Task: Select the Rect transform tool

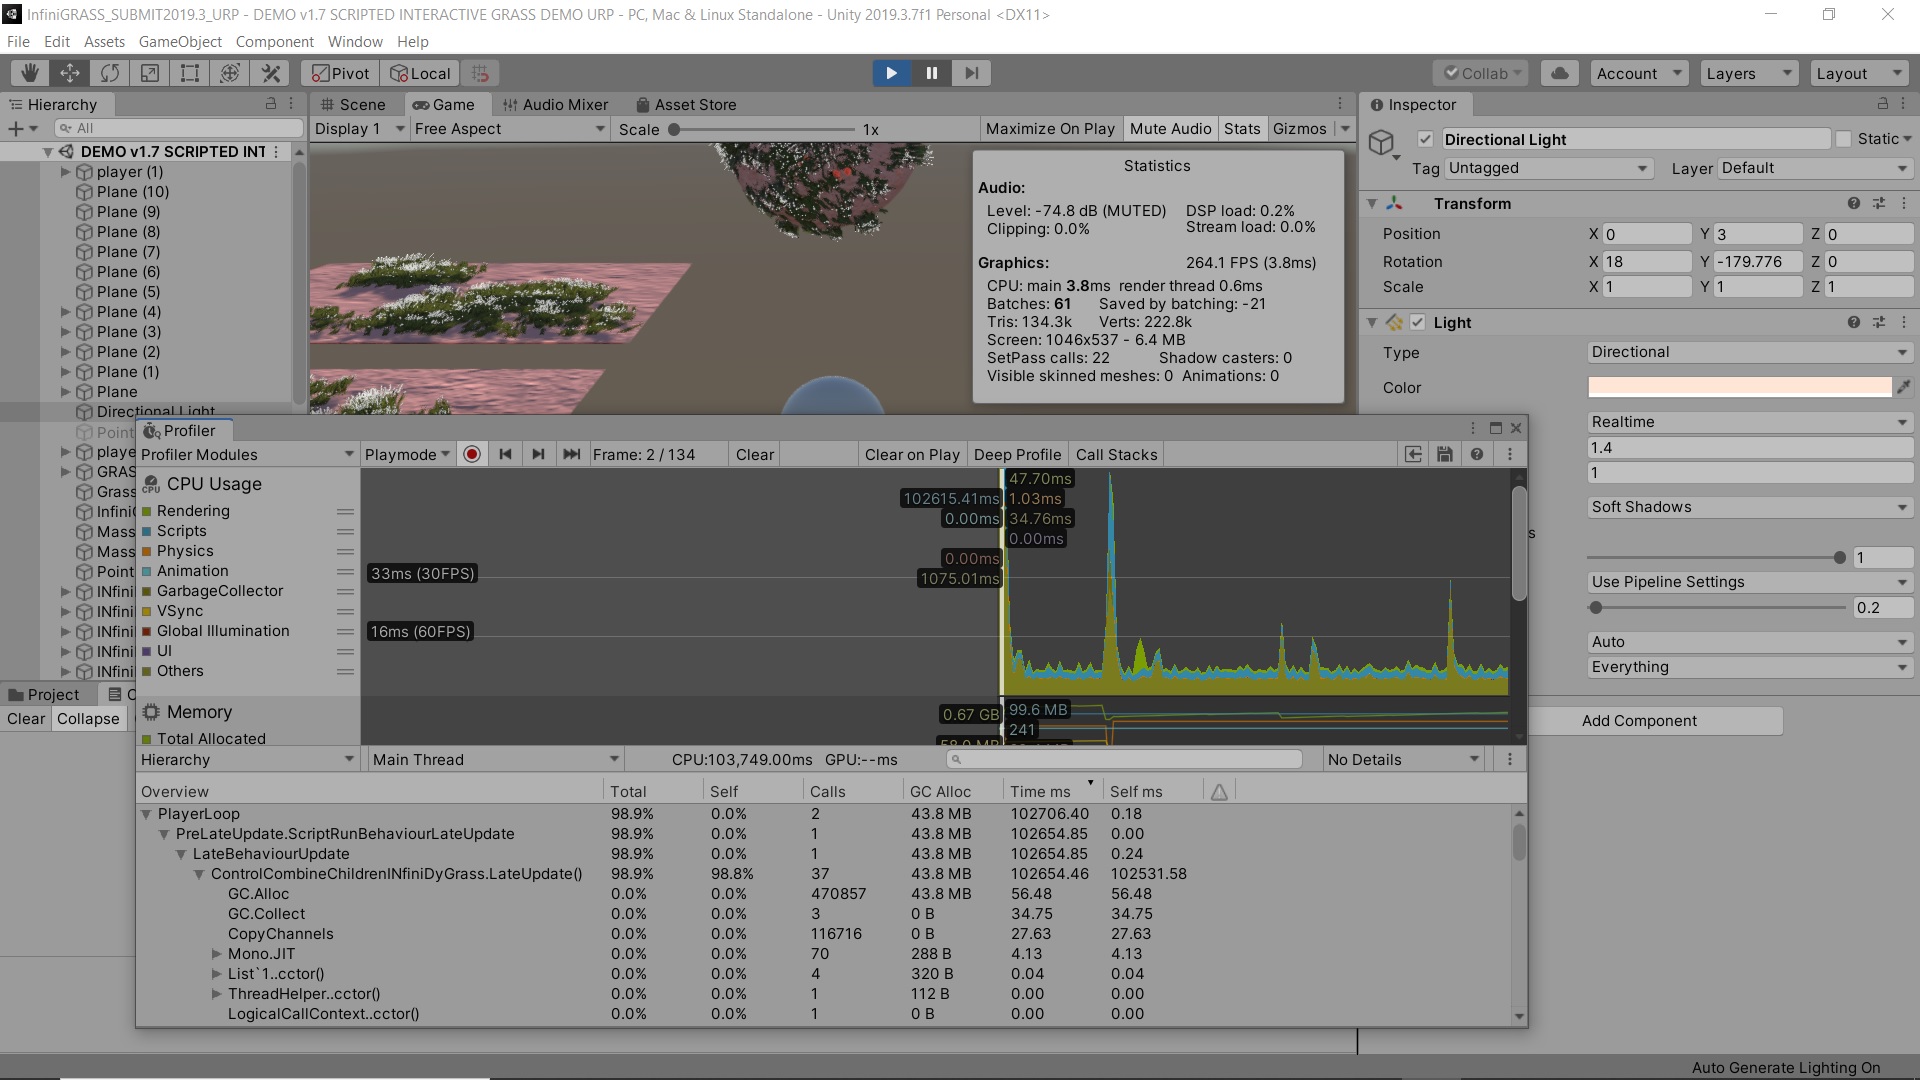Action: pyautogui.click(x=189, y=73)
